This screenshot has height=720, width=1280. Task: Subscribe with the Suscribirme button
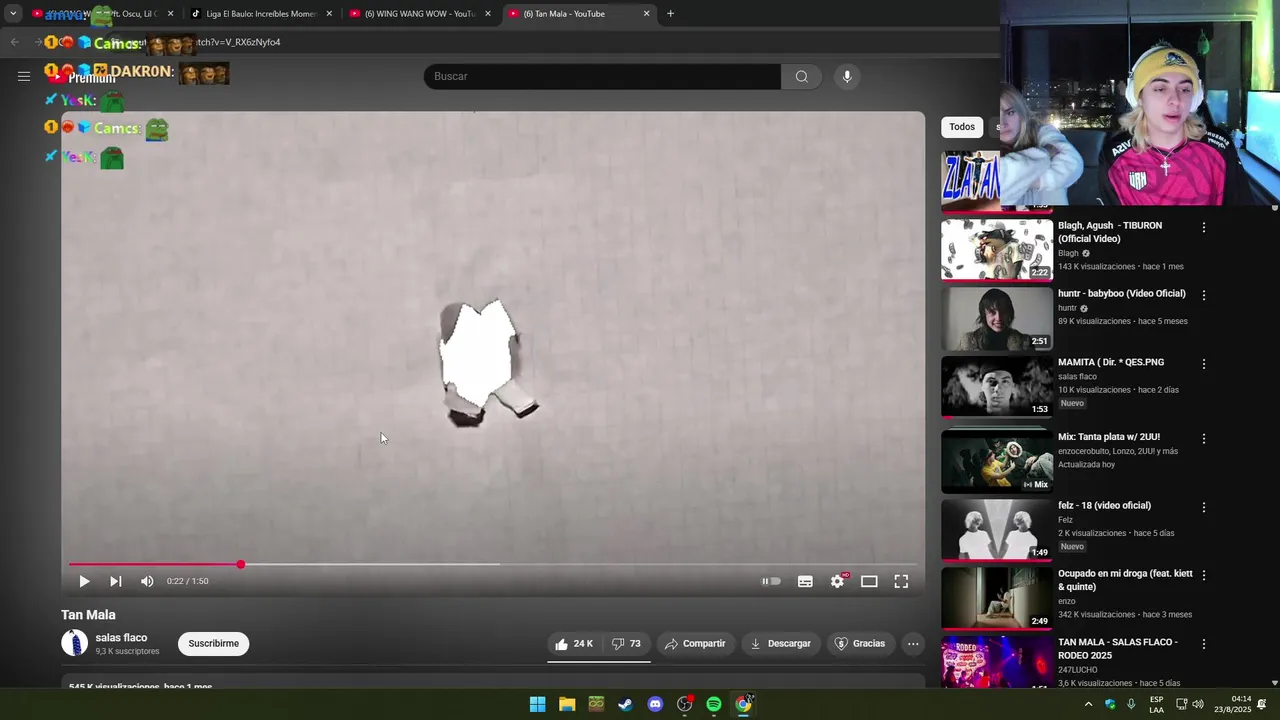[x=214, y=644]
